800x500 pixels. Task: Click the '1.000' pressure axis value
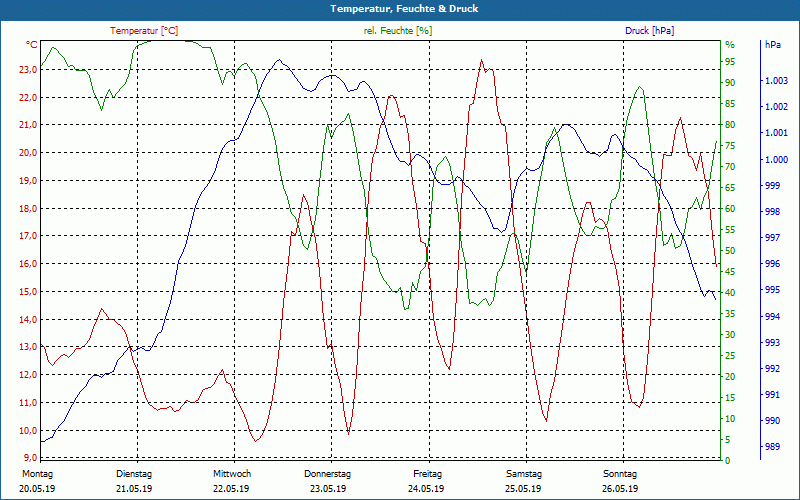point(777,159)
